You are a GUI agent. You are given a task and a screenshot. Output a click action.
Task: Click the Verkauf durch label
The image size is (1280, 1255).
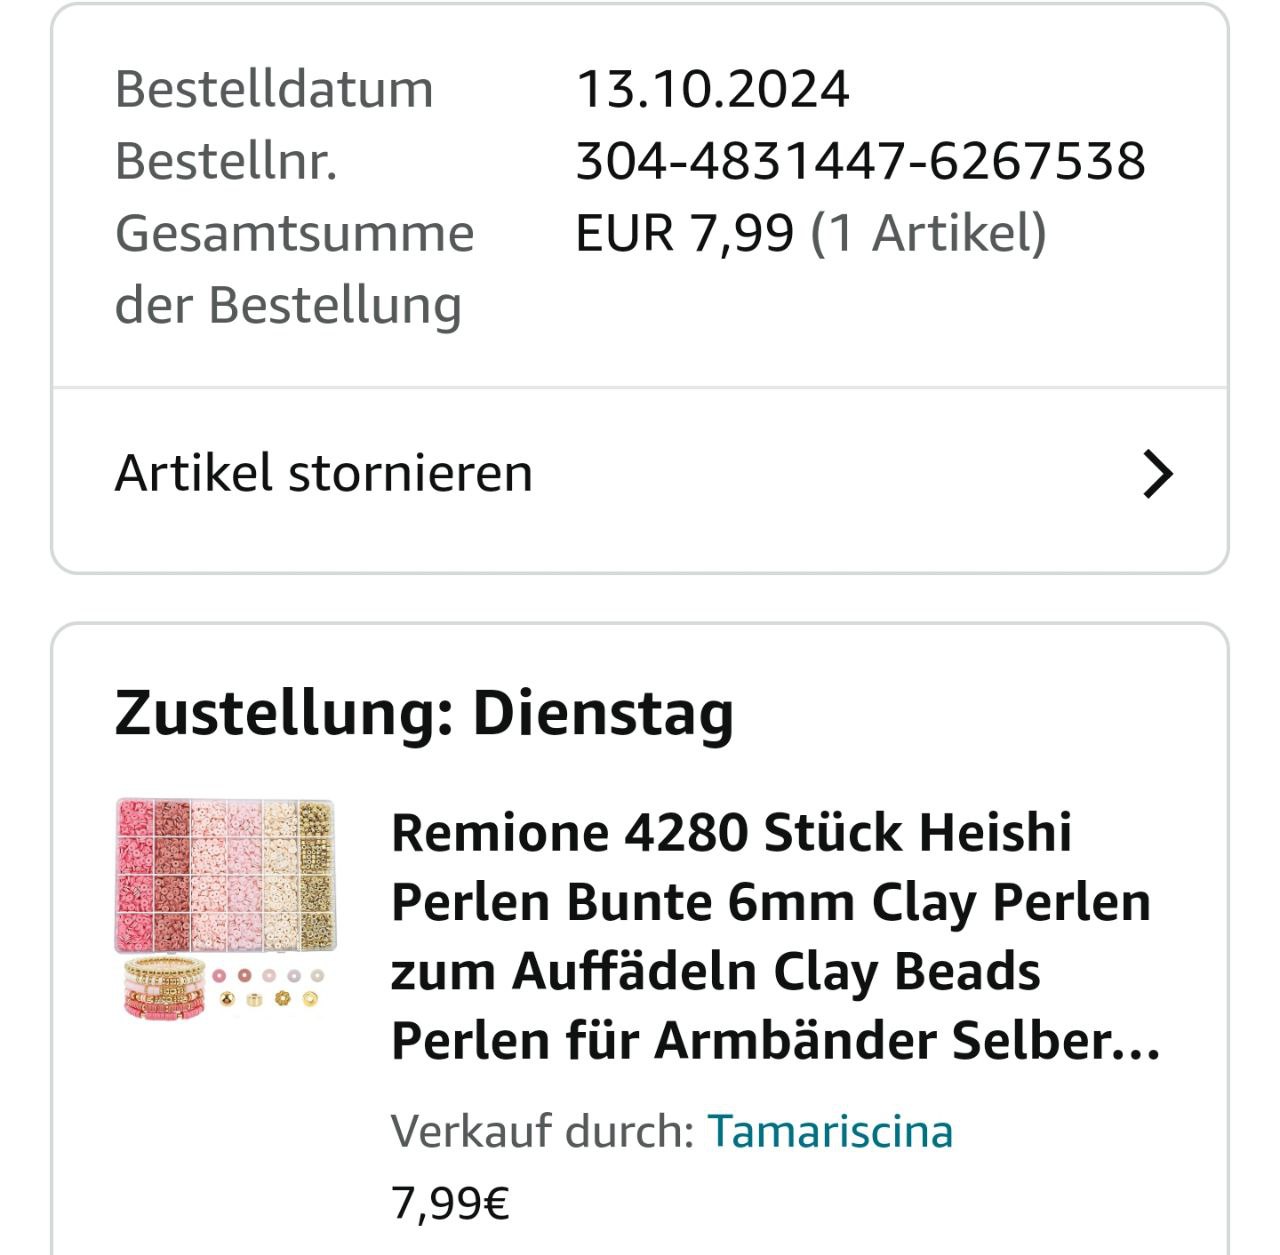(542, 1131)
